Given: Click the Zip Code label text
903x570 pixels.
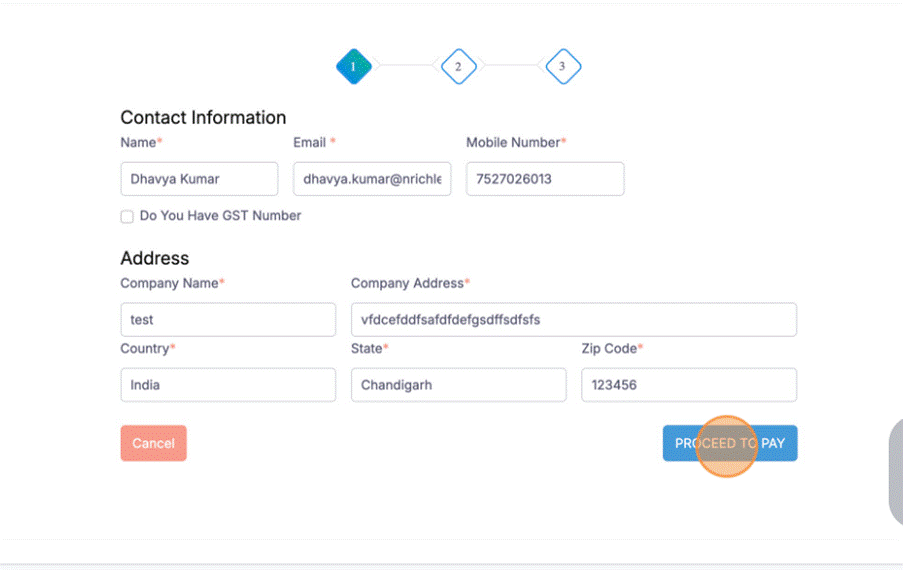Looking at the screenshot, I should pos(610,348).
